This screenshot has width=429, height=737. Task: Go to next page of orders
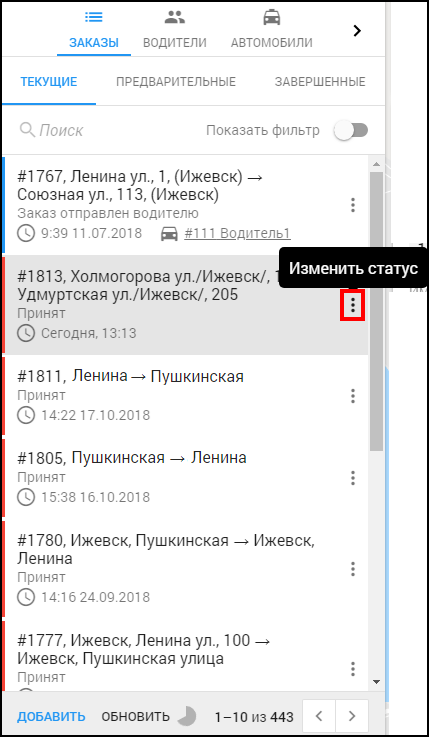[352, 716]
